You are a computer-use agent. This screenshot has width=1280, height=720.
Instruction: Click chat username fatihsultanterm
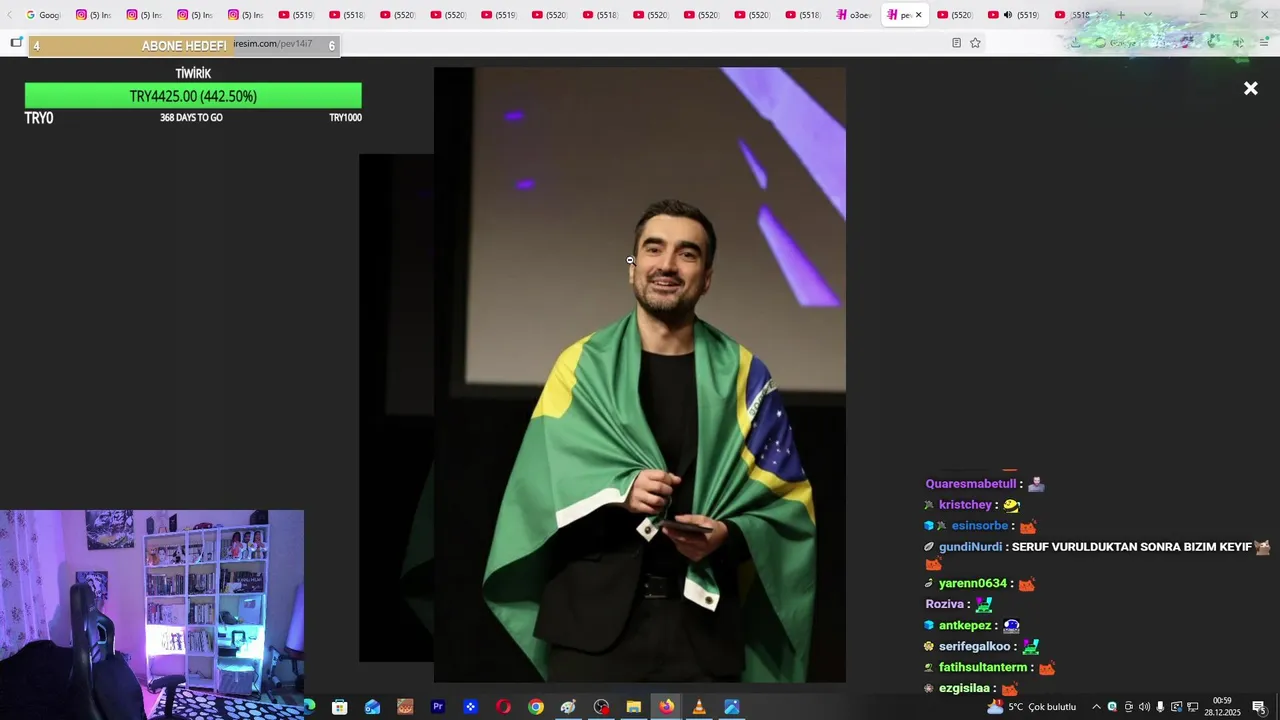coord(983,668)
